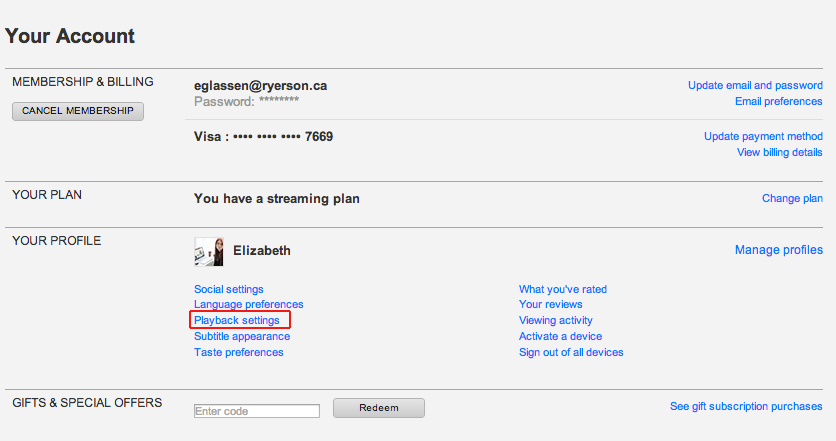Click Sign out of all devices
Screen dimensions: 836x441
coord(571,352)
